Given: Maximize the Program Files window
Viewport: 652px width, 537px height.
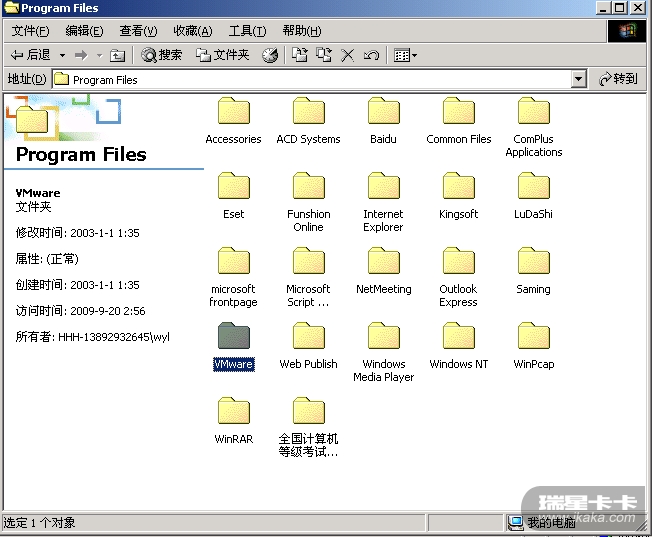Looking at the screenshot, I should click(620, 7).
